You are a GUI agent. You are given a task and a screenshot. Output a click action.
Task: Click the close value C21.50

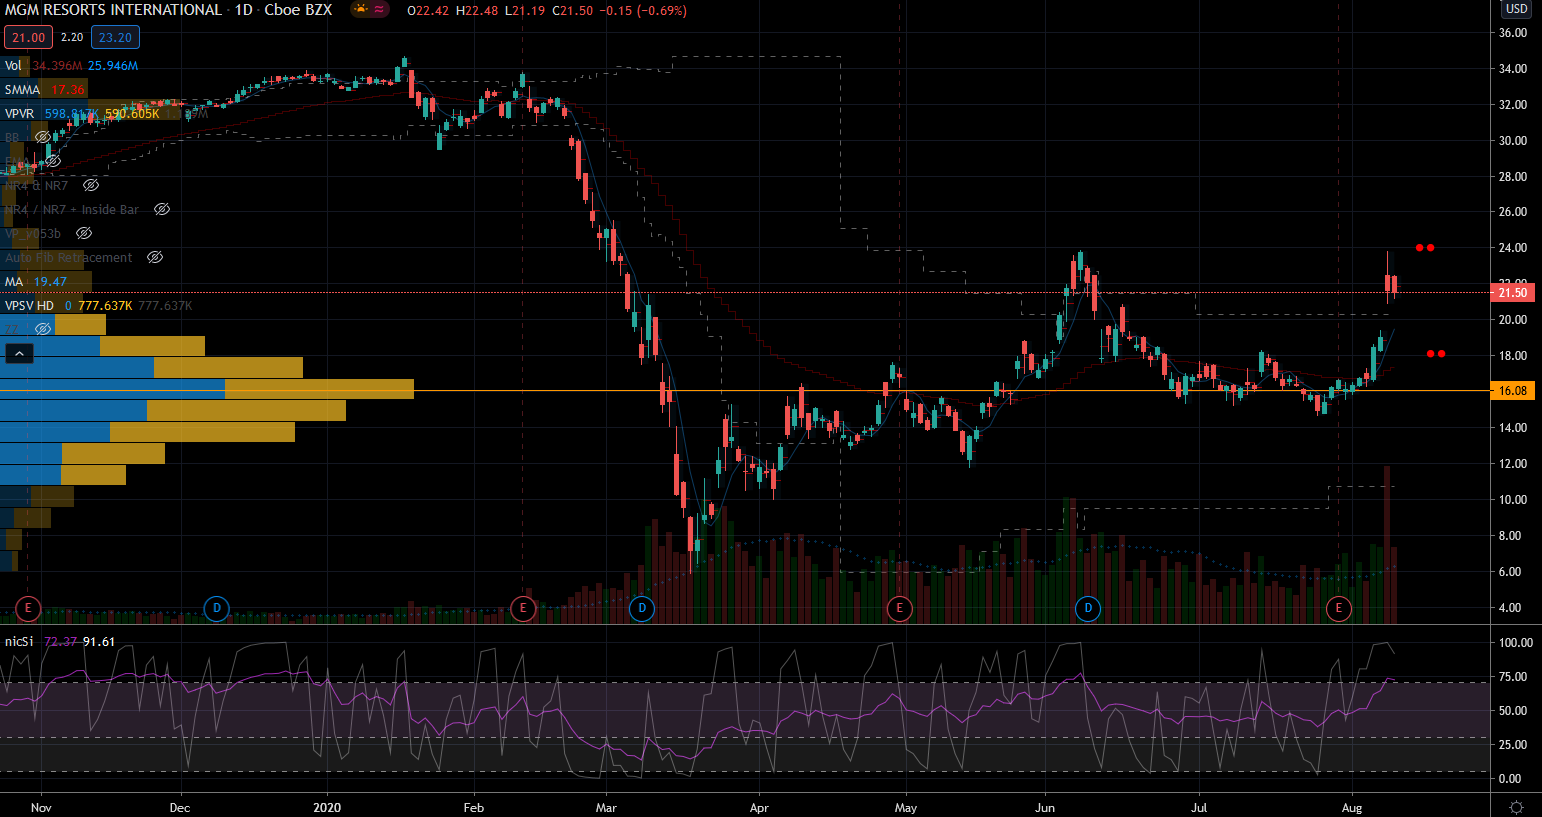pos(573,10)
